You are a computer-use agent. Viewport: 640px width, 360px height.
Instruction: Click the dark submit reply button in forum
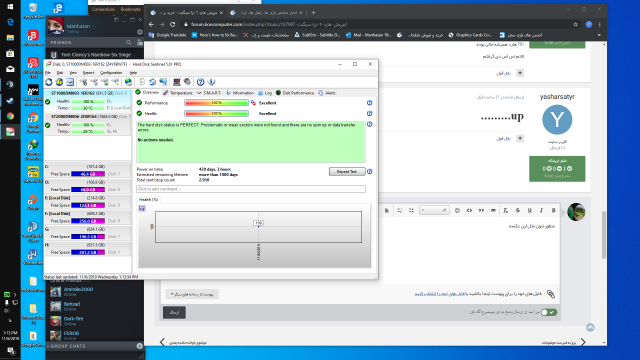point(174,312)
